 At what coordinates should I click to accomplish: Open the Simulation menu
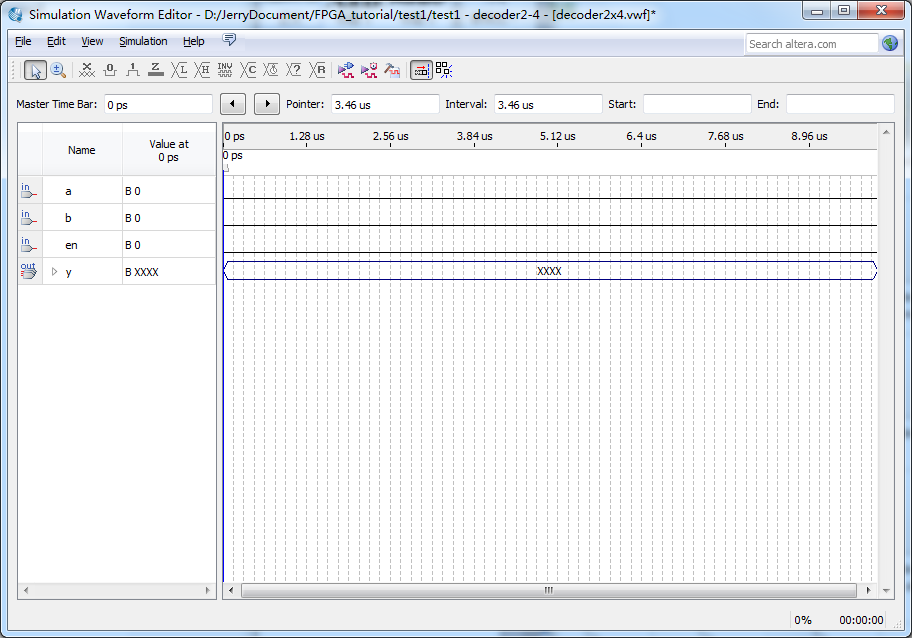(143, 41)
